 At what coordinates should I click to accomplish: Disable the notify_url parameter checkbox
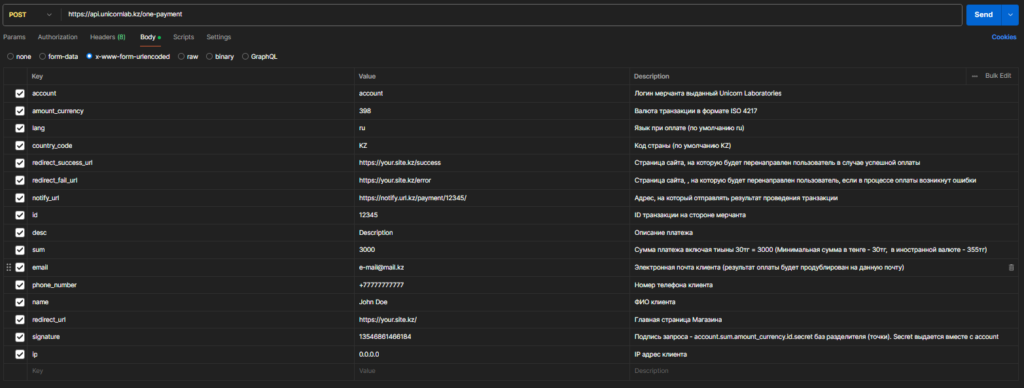pos(20,198)
